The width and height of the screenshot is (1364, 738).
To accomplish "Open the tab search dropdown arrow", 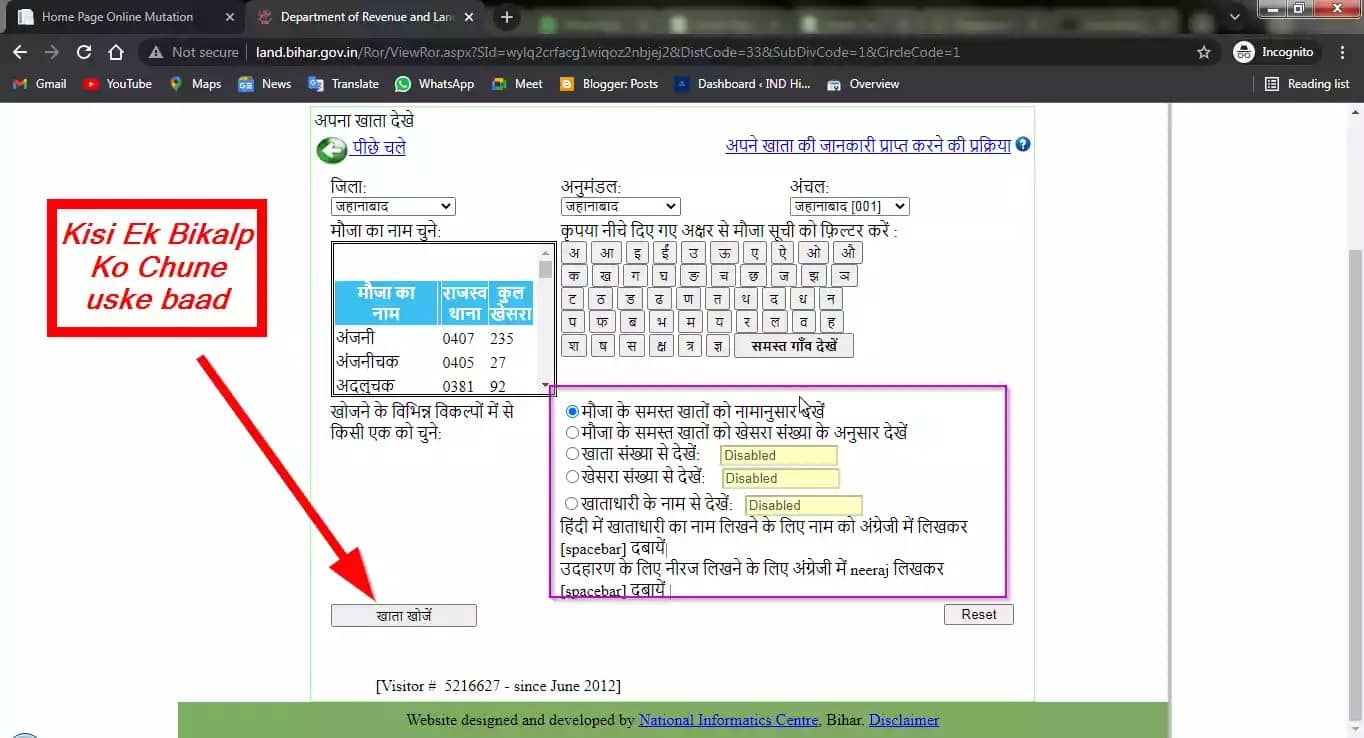I will (x=1234, y=17).
